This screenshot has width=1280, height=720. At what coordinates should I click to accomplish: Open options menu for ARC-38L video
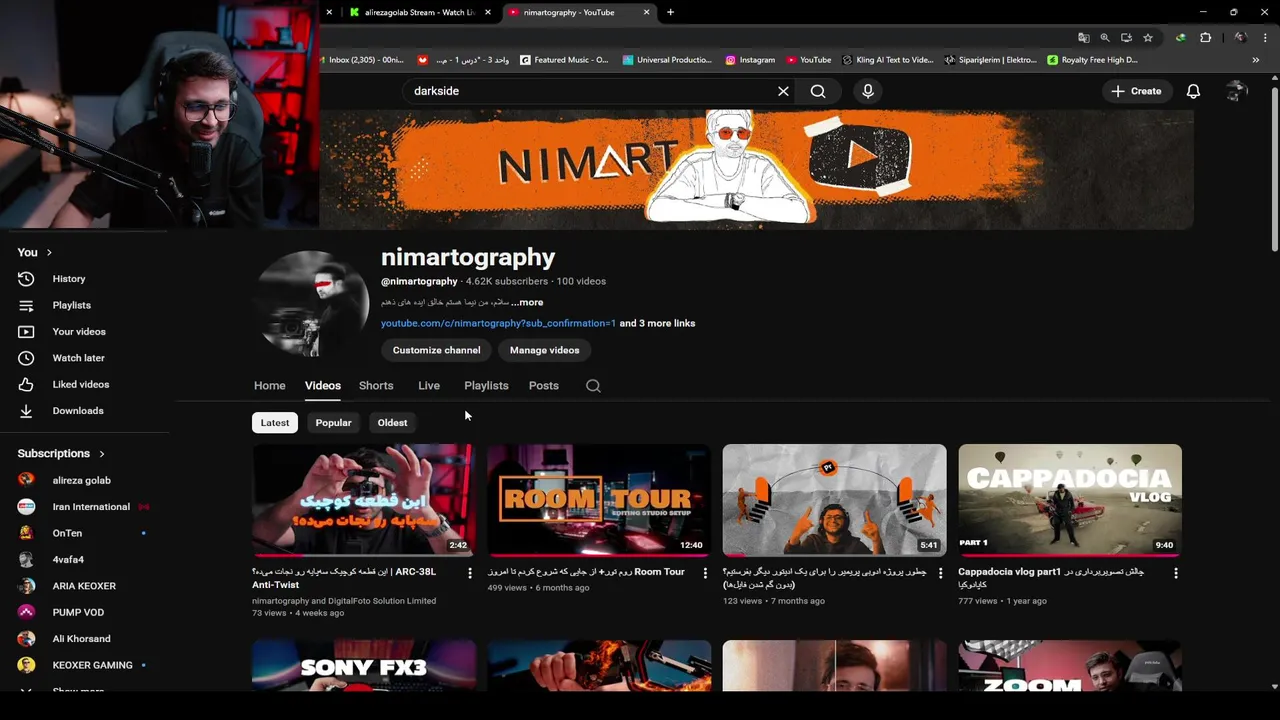[x=470, y=573]
